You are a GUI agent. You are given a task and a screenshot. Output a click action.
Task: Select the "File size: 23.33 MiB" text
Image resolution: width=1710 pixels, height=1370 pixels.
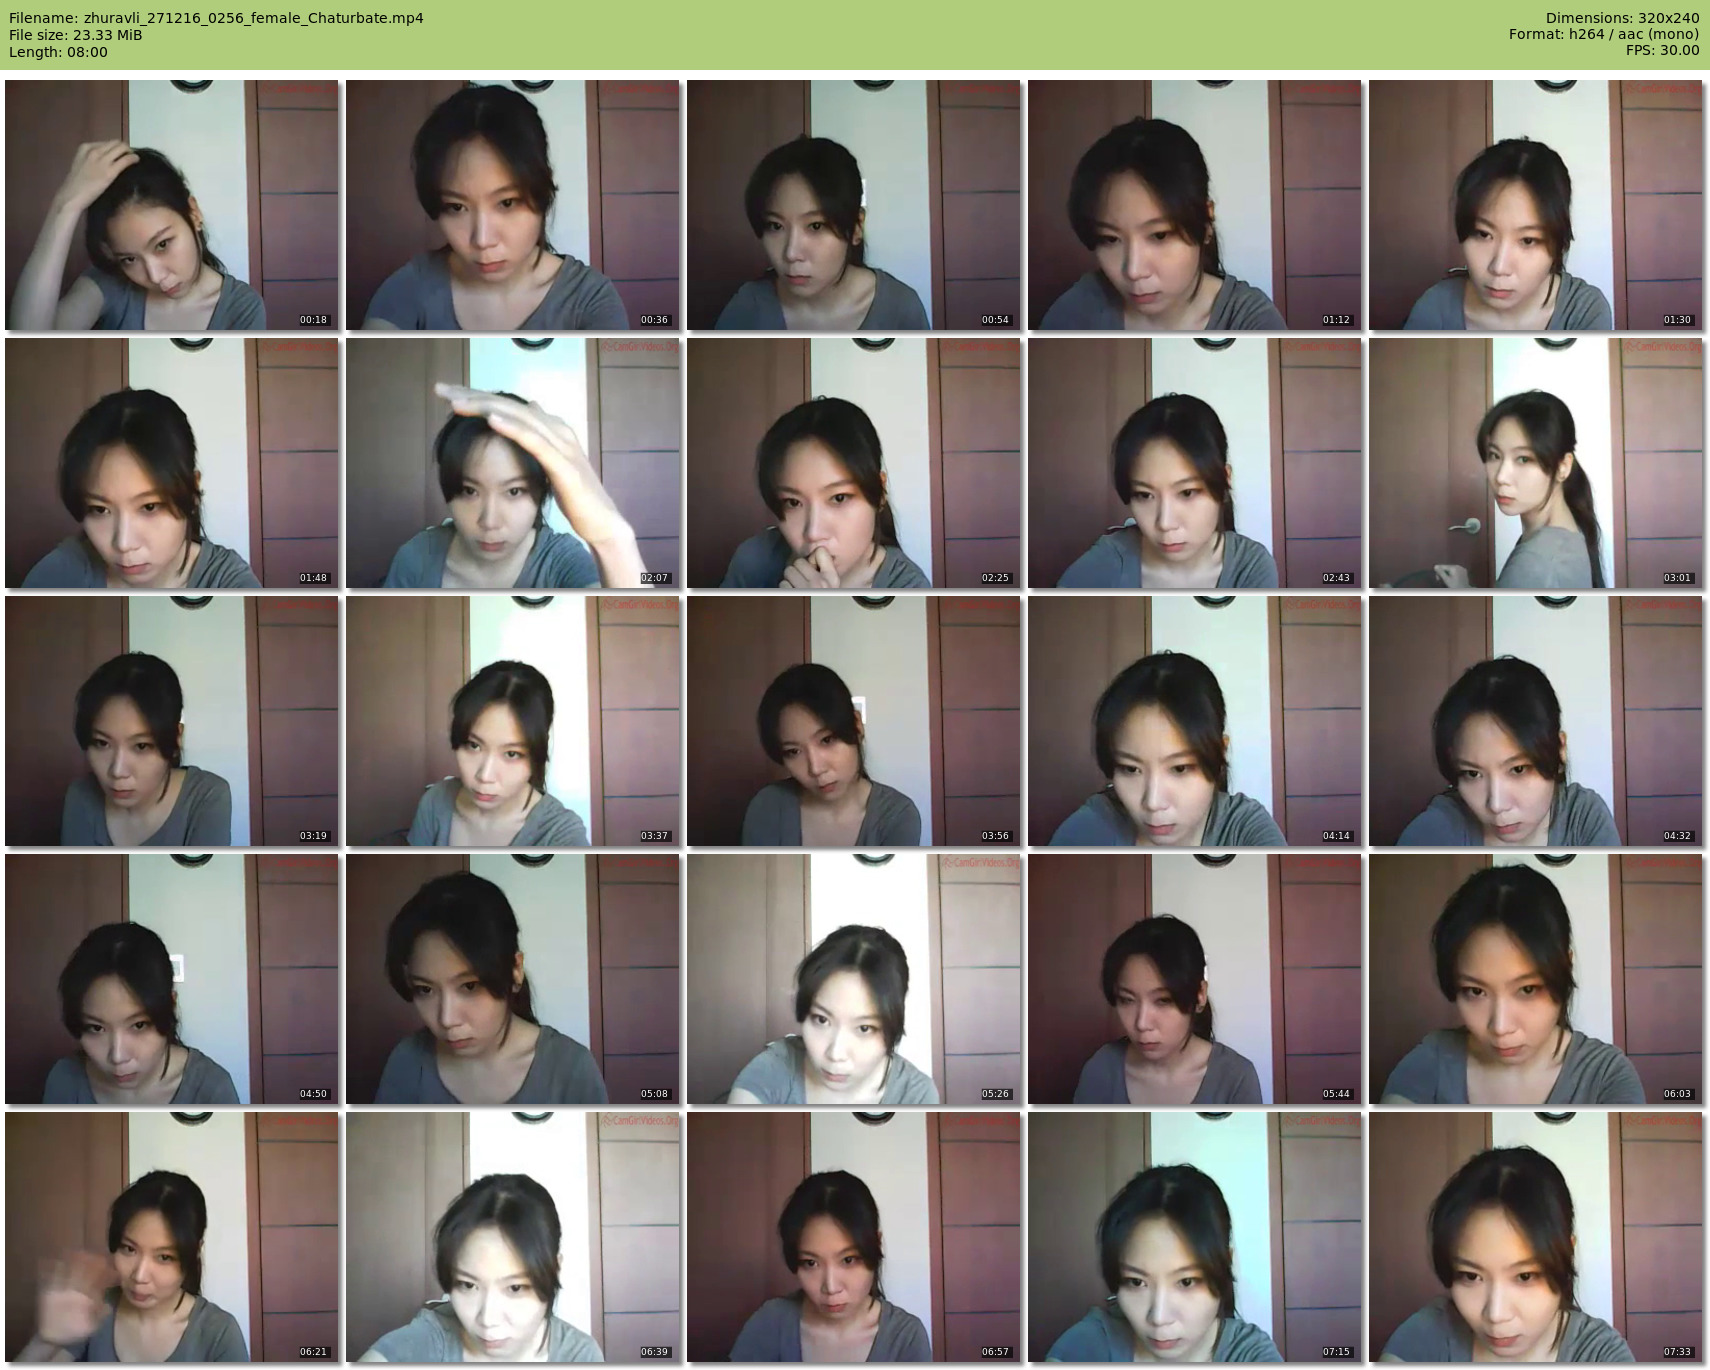click(75, 35)
